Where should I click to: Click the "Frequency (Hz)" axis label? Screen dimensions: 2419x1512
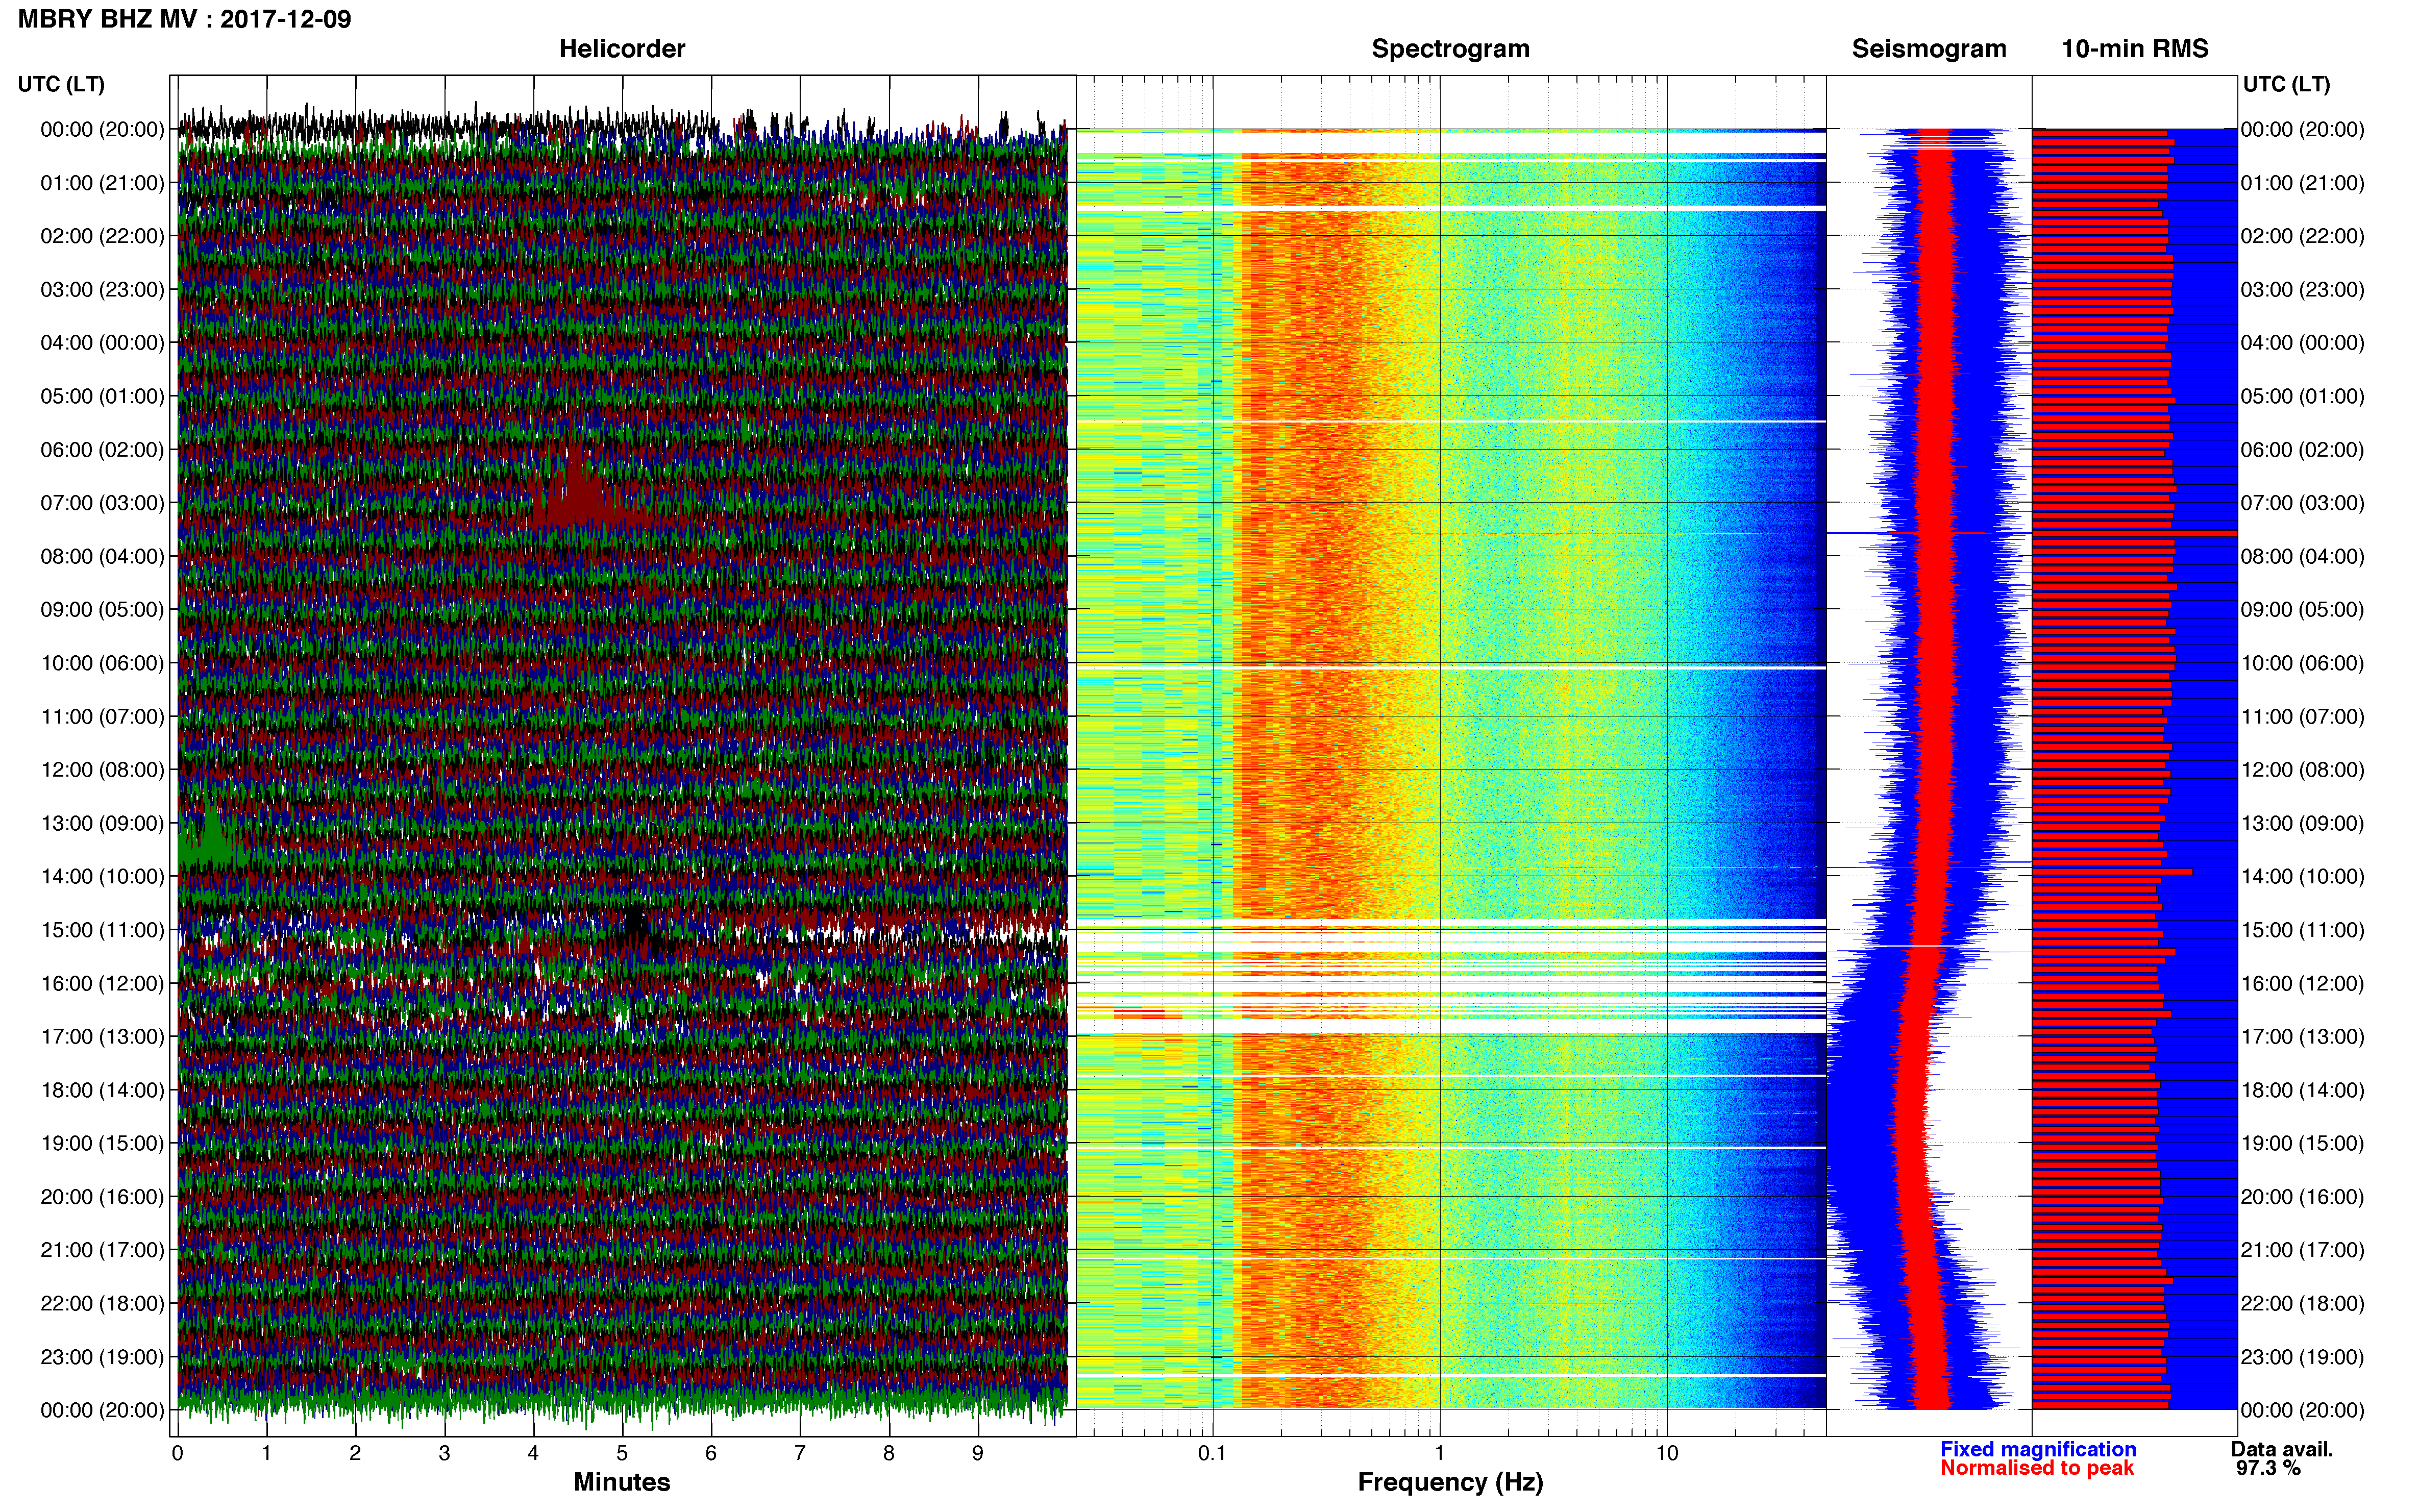(1450, 1482)
